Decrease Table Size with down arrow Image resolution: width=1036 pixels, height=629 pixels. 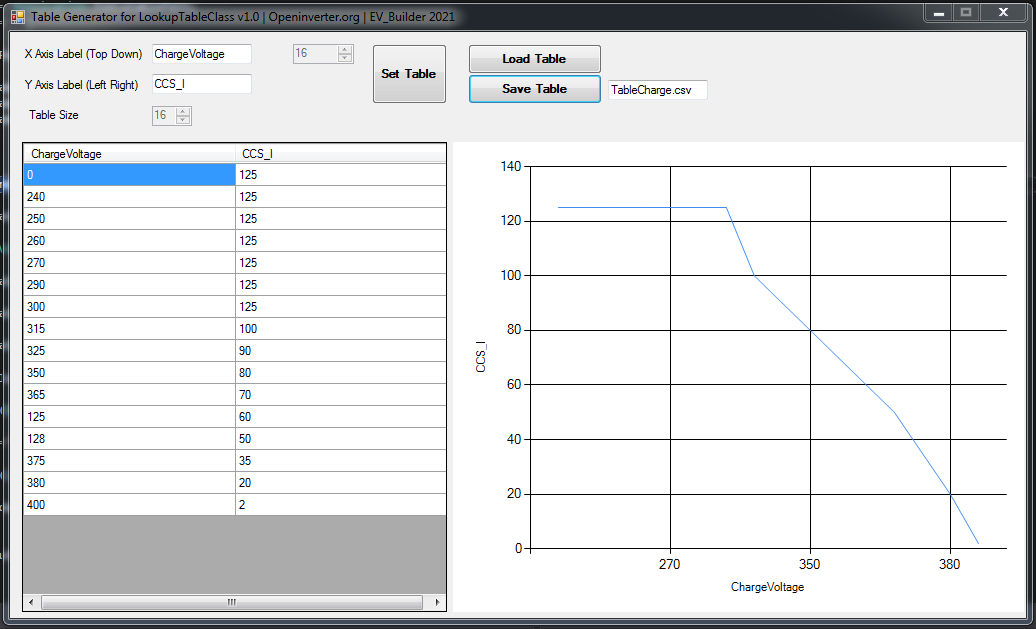(x=183, y=120)
